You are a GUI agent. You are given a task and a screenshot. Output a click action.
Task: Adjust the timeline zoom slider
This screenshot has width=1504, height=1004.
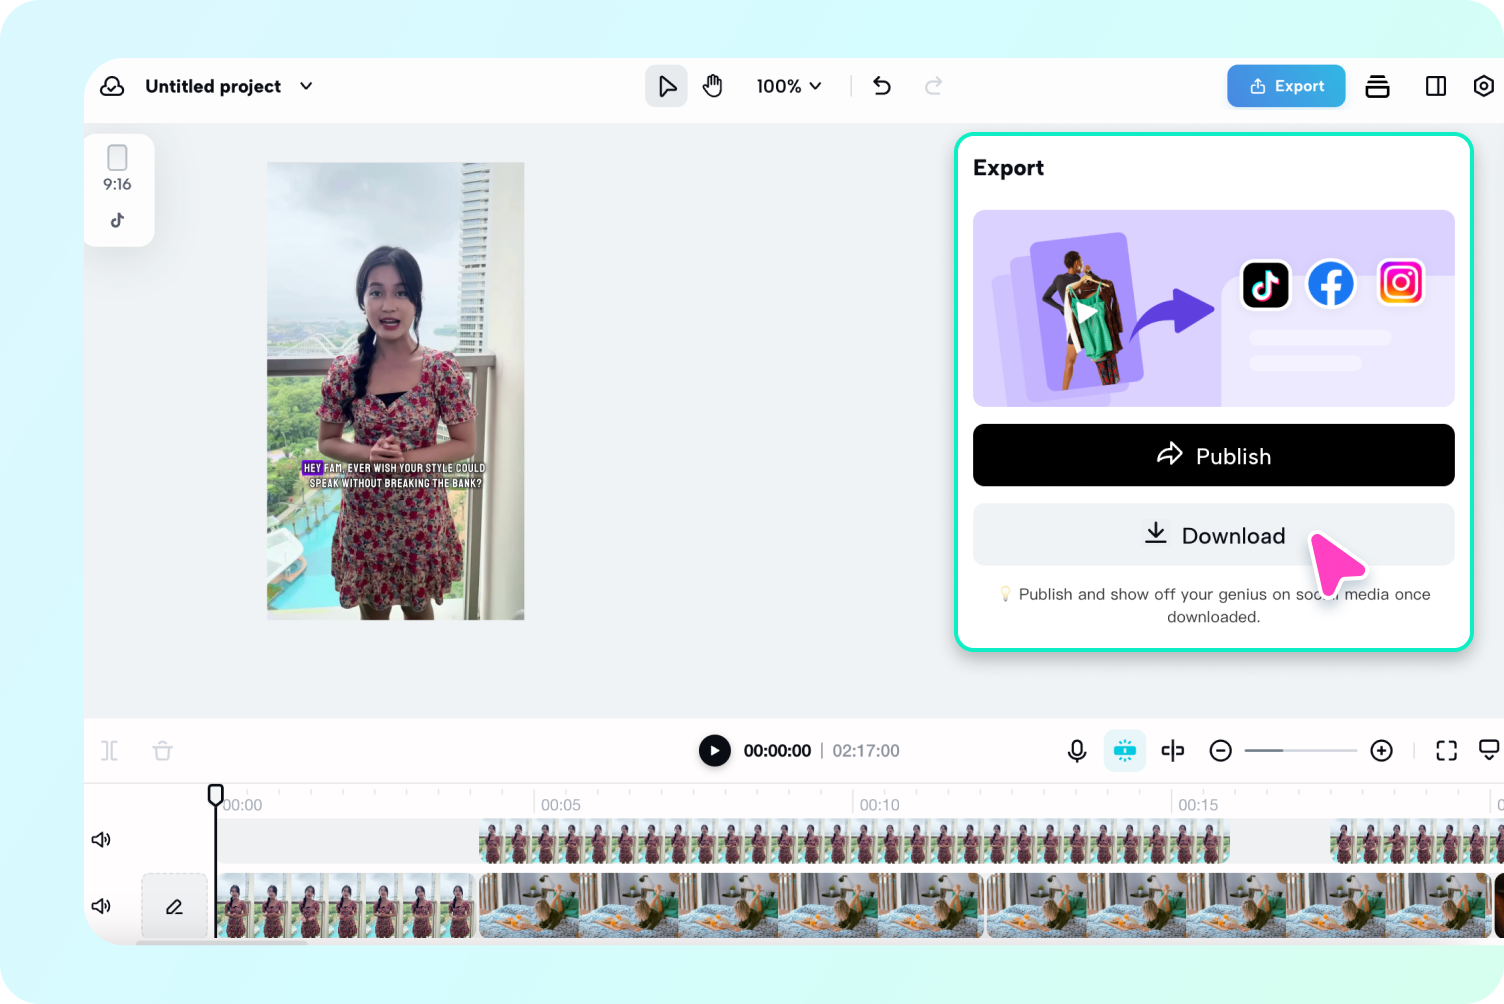[1300, 750]
